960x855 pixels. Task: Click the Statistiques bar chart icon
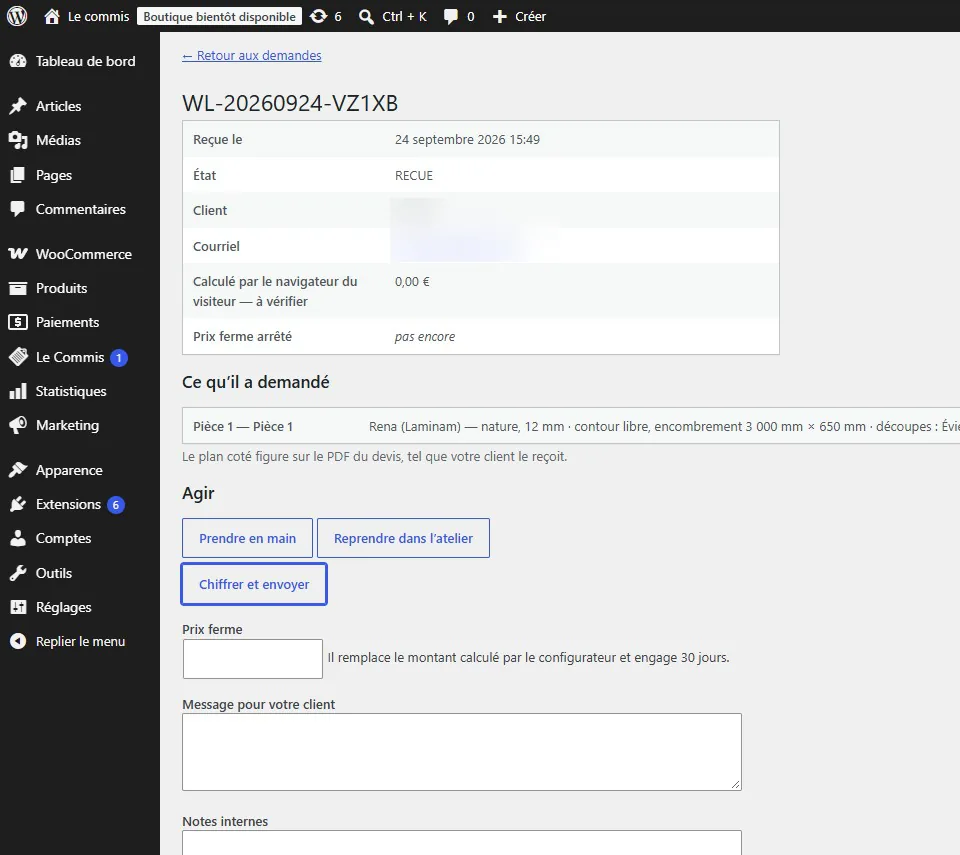pos(18,391)
